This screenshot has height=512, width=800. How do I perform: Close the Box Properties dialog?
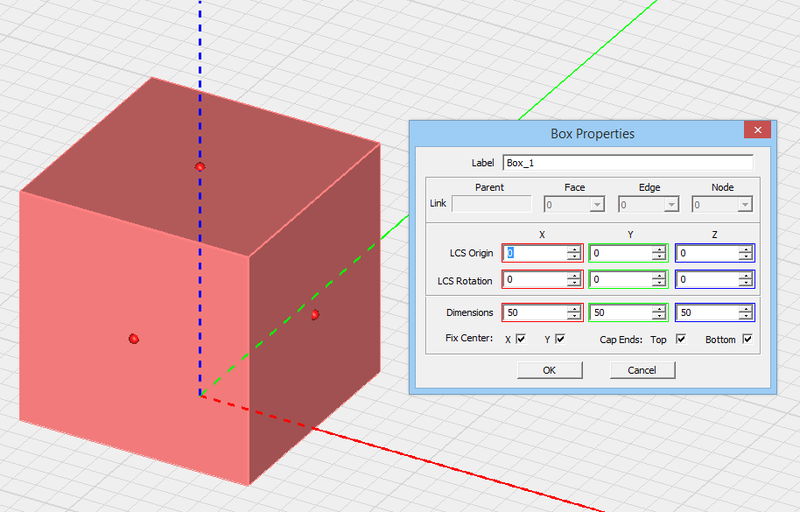click(x=757, y=132)
